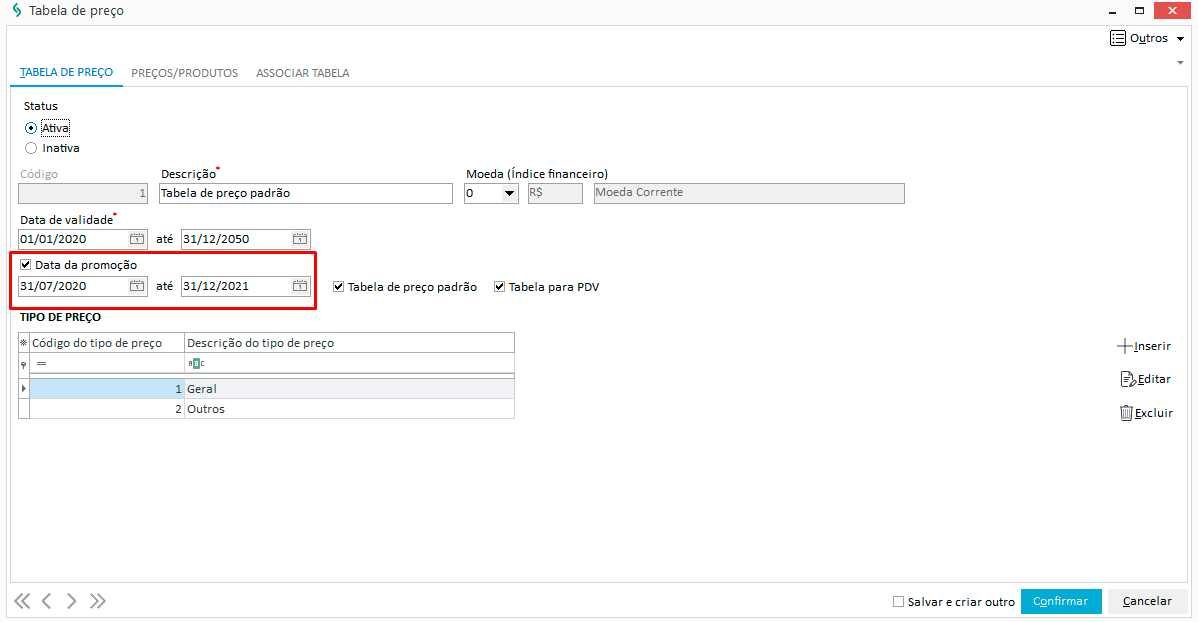
Task: Click the Descrição text field
Action: 306,193
